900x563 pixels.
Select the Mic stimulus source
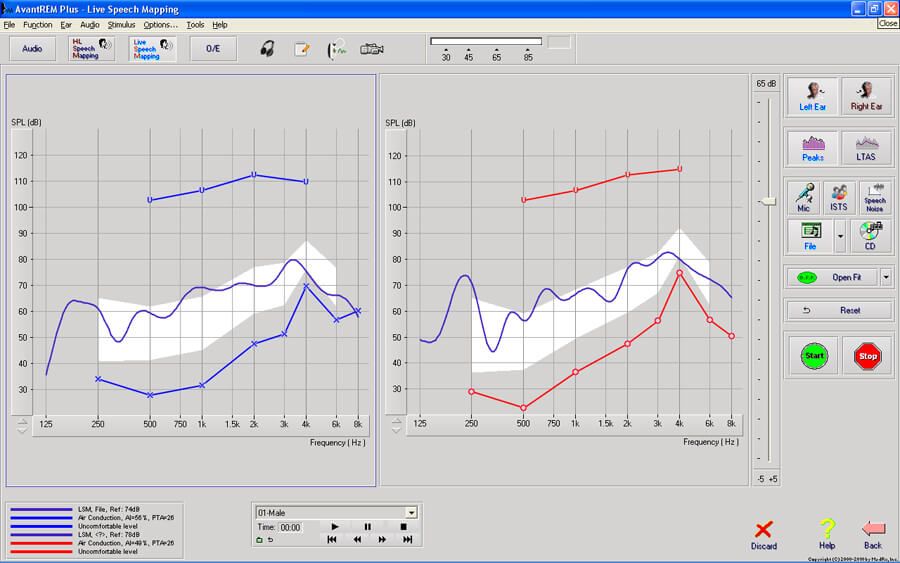(x=803, y=197)
